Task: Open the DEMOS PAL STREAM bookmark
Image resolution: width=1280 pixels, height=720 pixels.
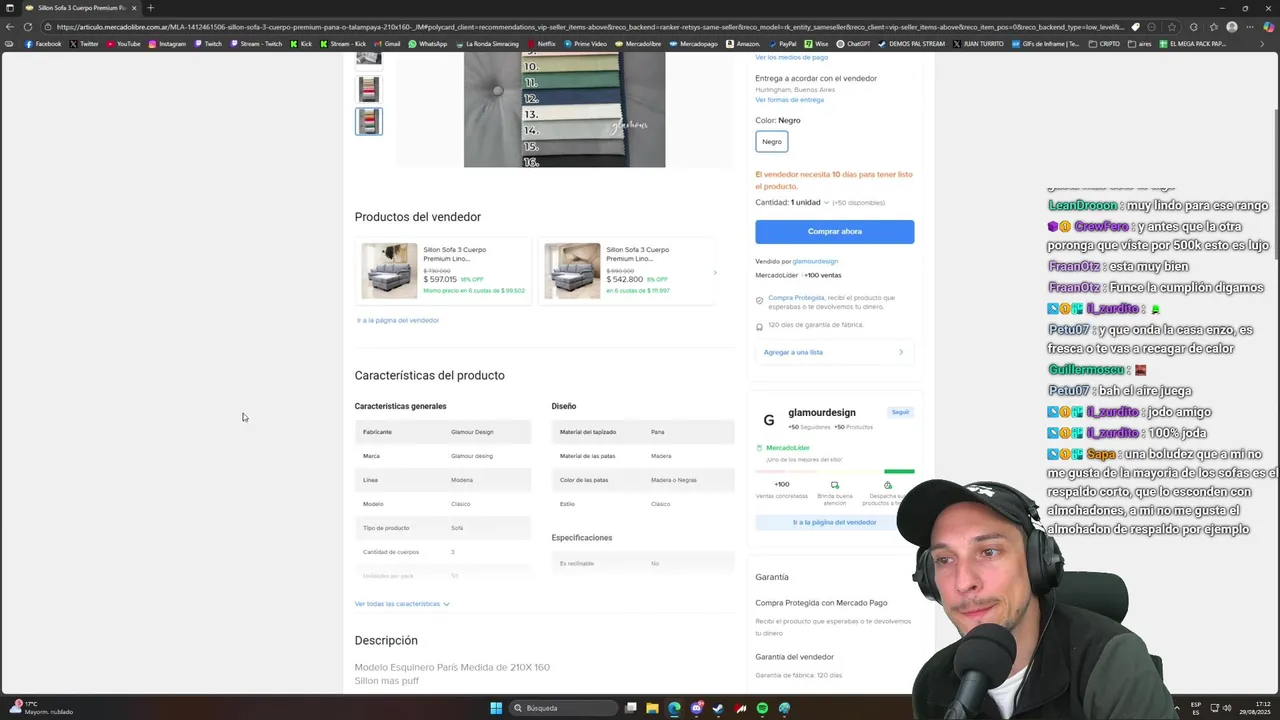Action: pyautogui.click(x=911, y=44)
